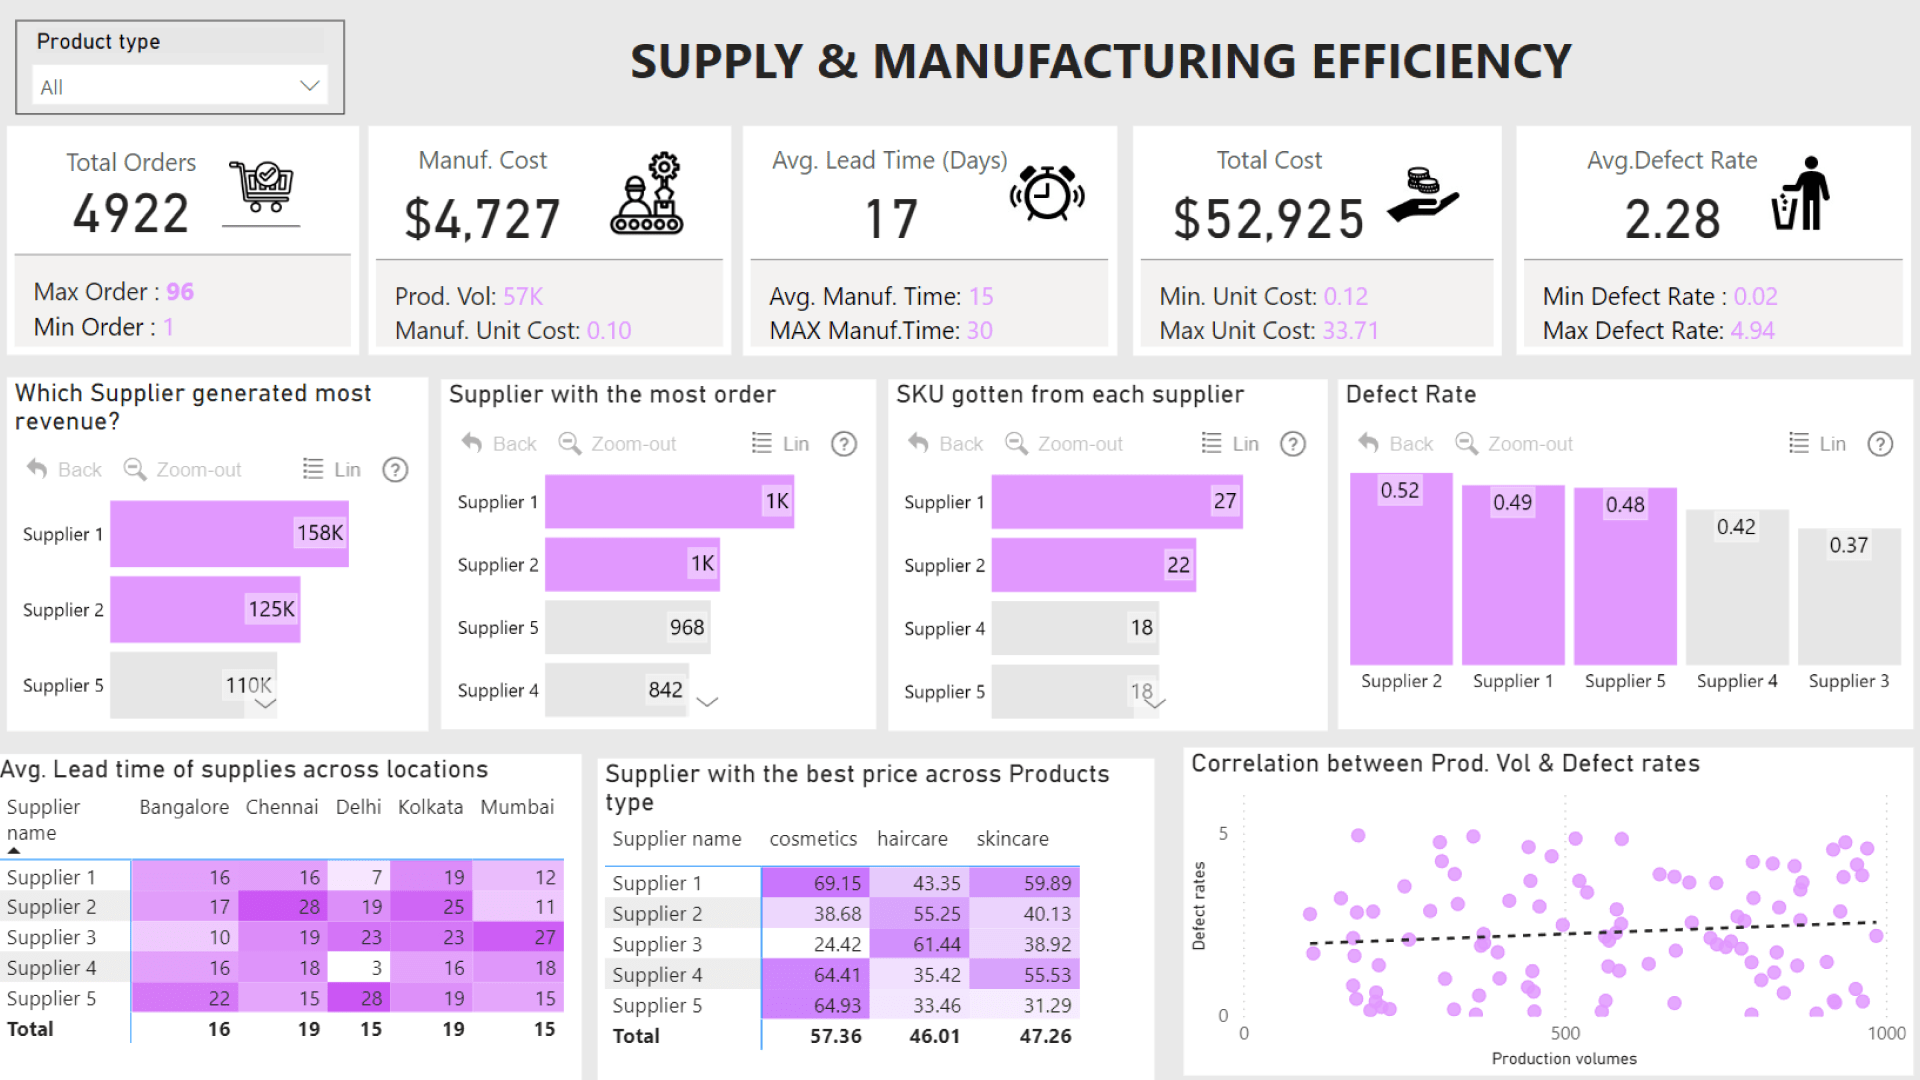The image size is (1920, 1080).
Task: Click MAX Manuf.Time value 30
Action: point(980,330)
